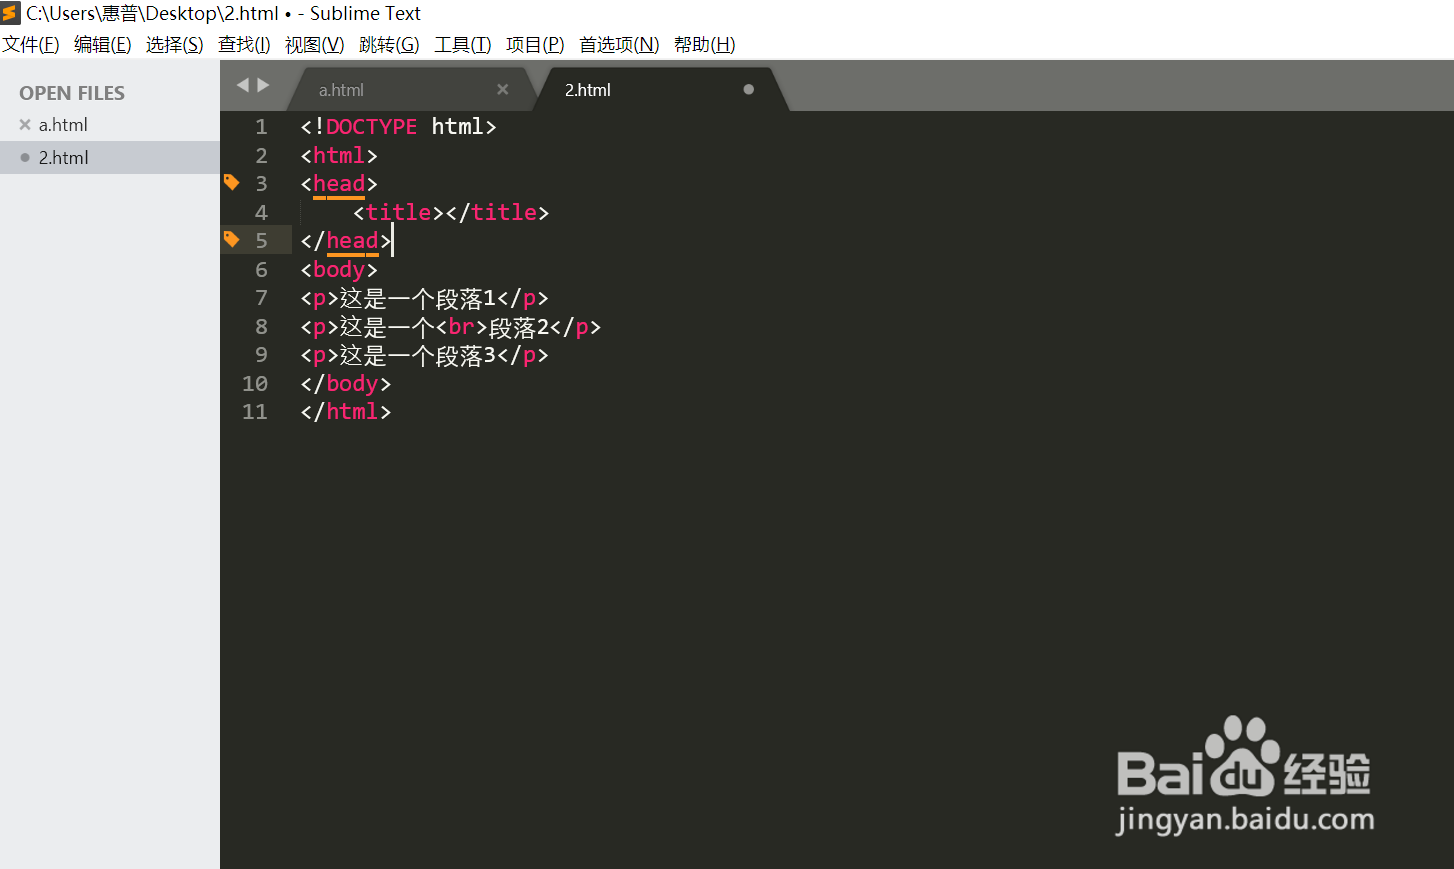Viewport: 1454px width, 869px height.
Task: Click line number 8 in the gutter
Action: 261,327
